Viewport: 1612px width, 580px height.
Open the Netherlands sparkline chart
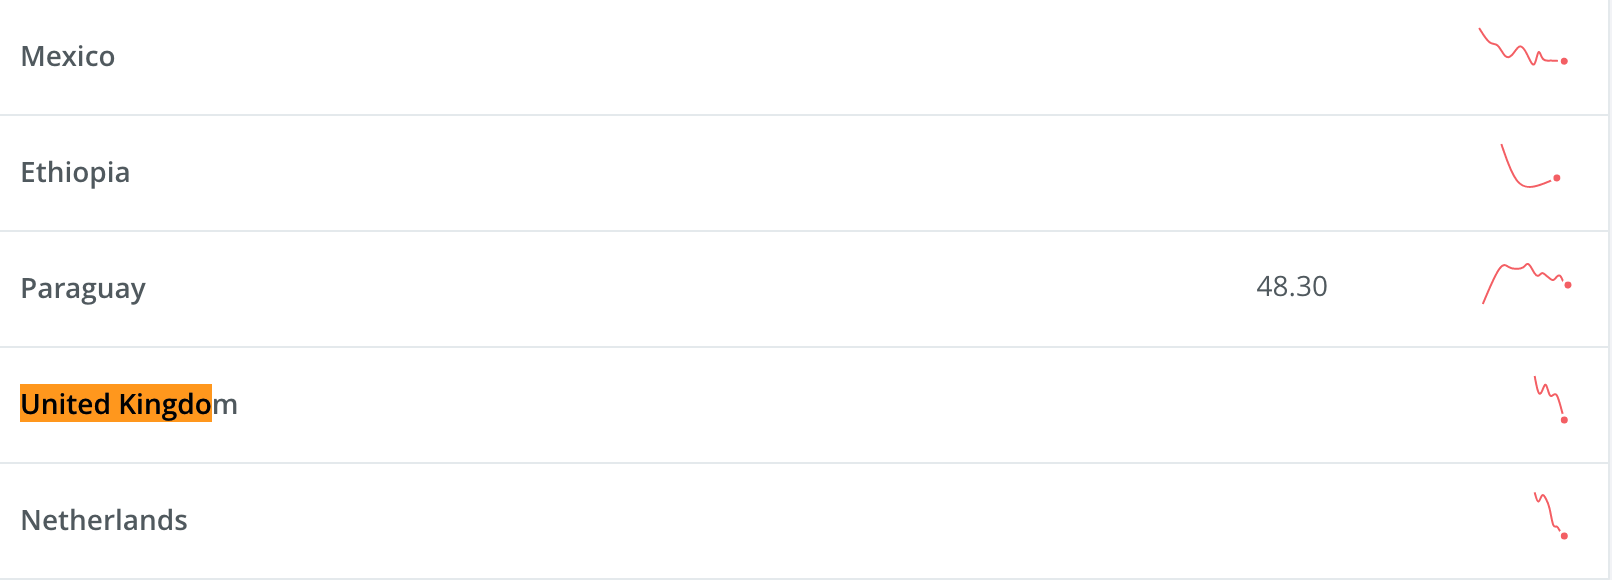point(1549,514)
